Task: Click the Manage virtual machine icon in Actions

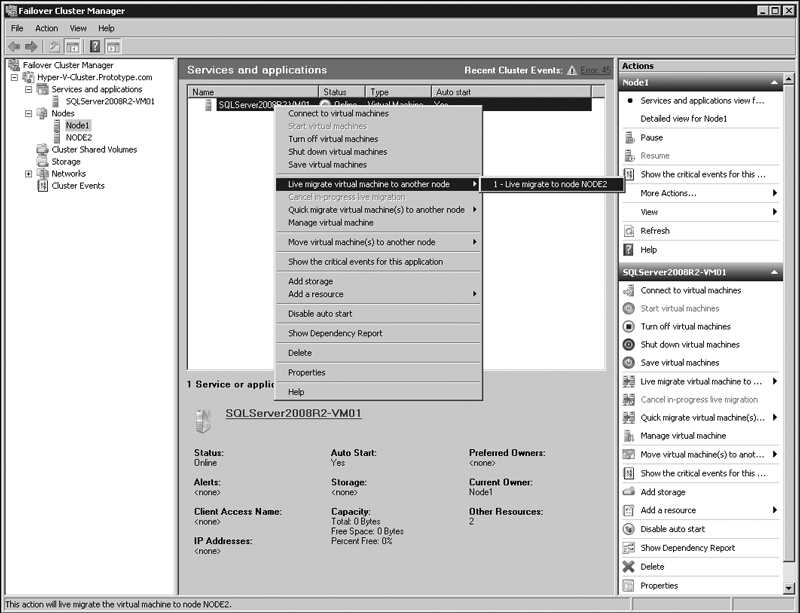Action: click(x=629, y=436)
